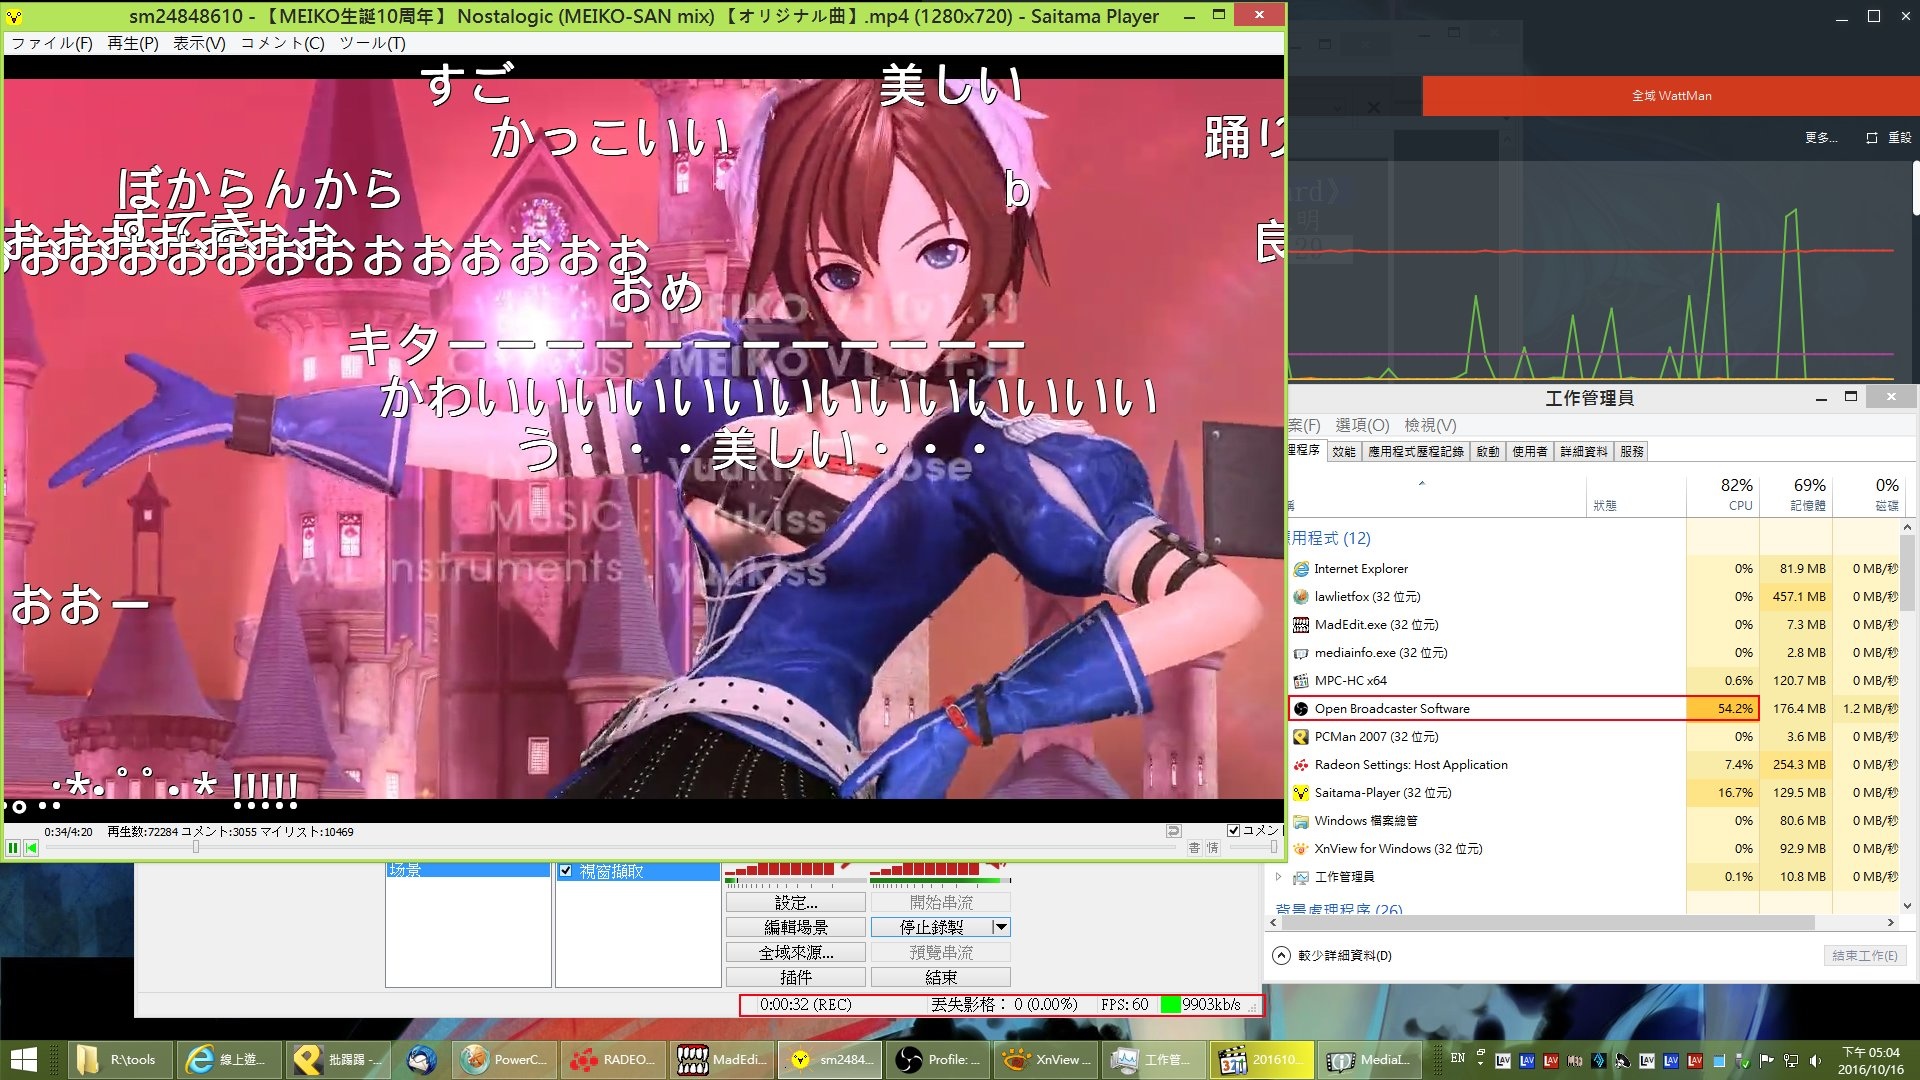Viewport: 1920px width, 1080px height.
Task: Expand the 工作管理員 process row
Action: (x=1278, y=877)
